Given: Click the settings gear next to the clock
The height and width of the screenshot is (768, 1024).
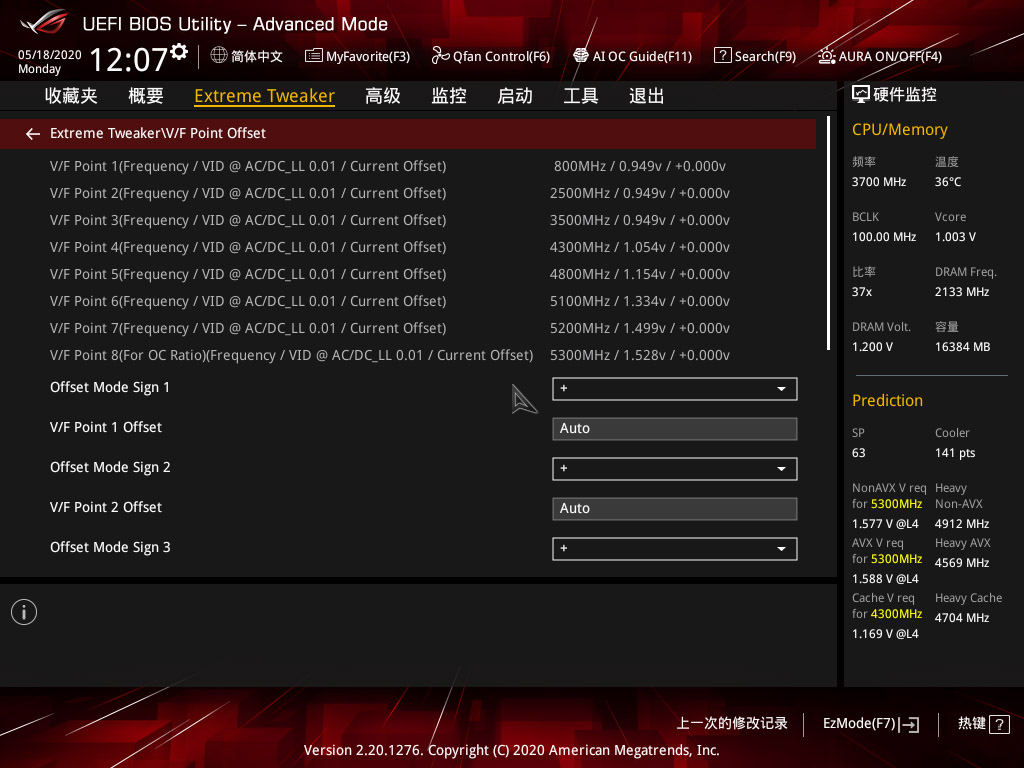Looking at the screenshot, I should point(179,51).
